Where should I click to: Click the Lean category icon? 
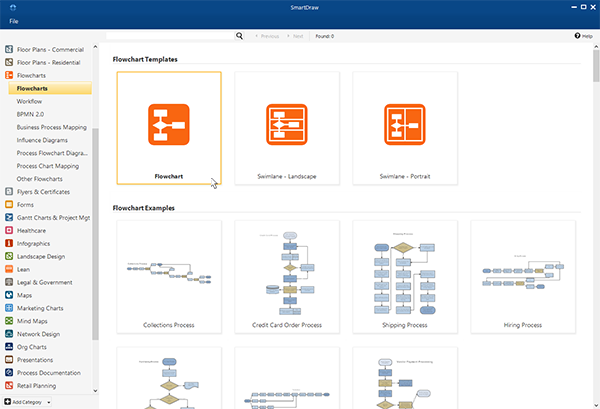9,269
